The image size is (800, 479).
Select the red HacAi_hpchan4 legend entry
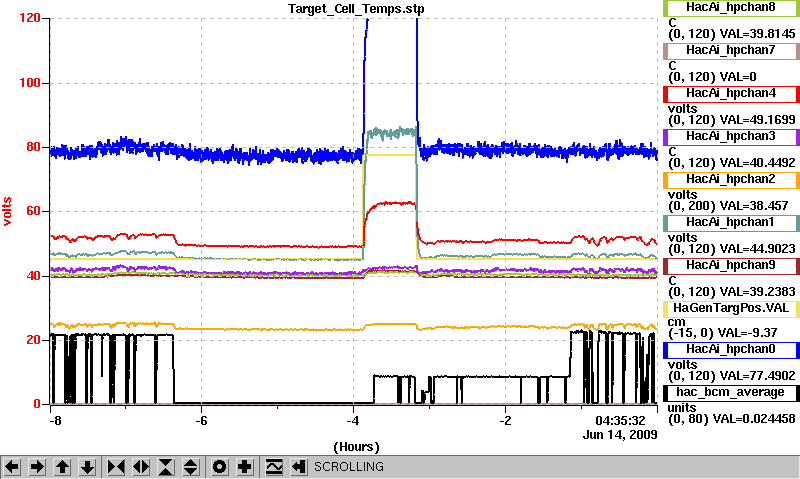point(731,93)
